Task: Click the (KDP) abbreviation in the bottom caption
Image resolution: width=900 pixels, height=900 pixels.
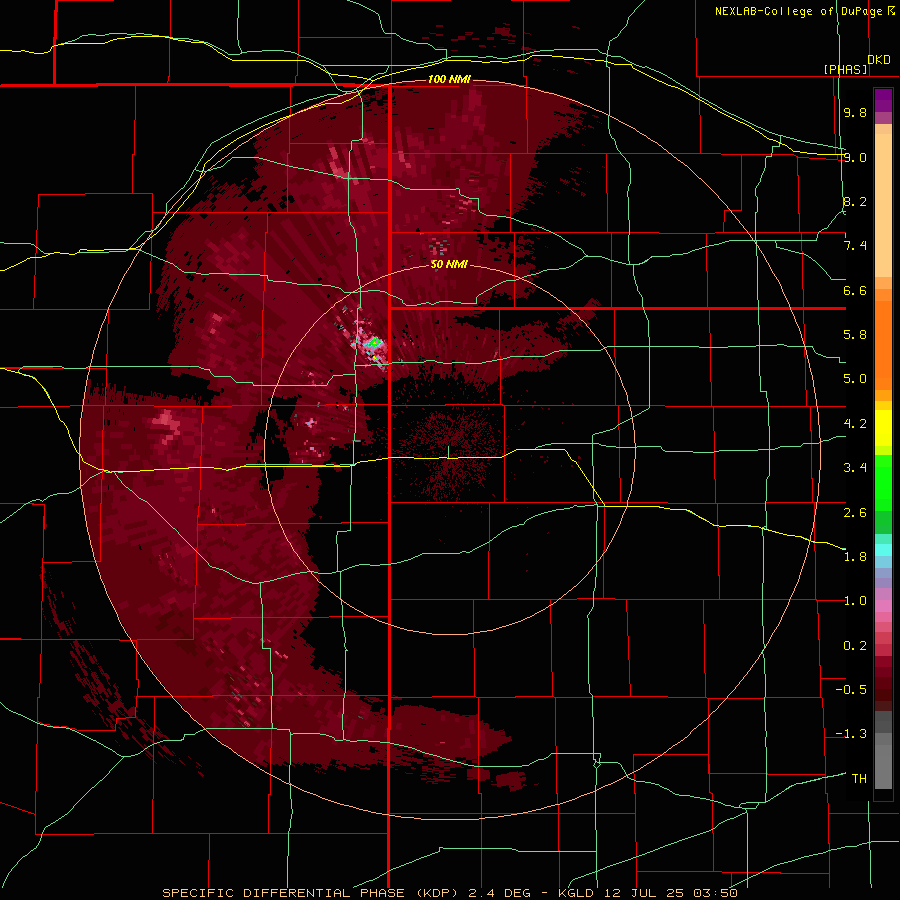Action: click(436, 893)
